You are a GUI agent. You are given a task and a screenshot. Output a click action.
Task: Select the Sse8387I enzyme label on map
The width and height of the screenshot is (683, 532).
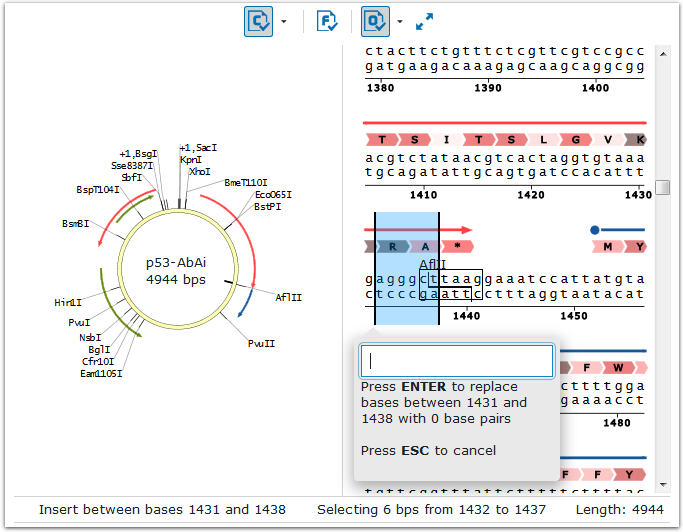click(132, 166)
